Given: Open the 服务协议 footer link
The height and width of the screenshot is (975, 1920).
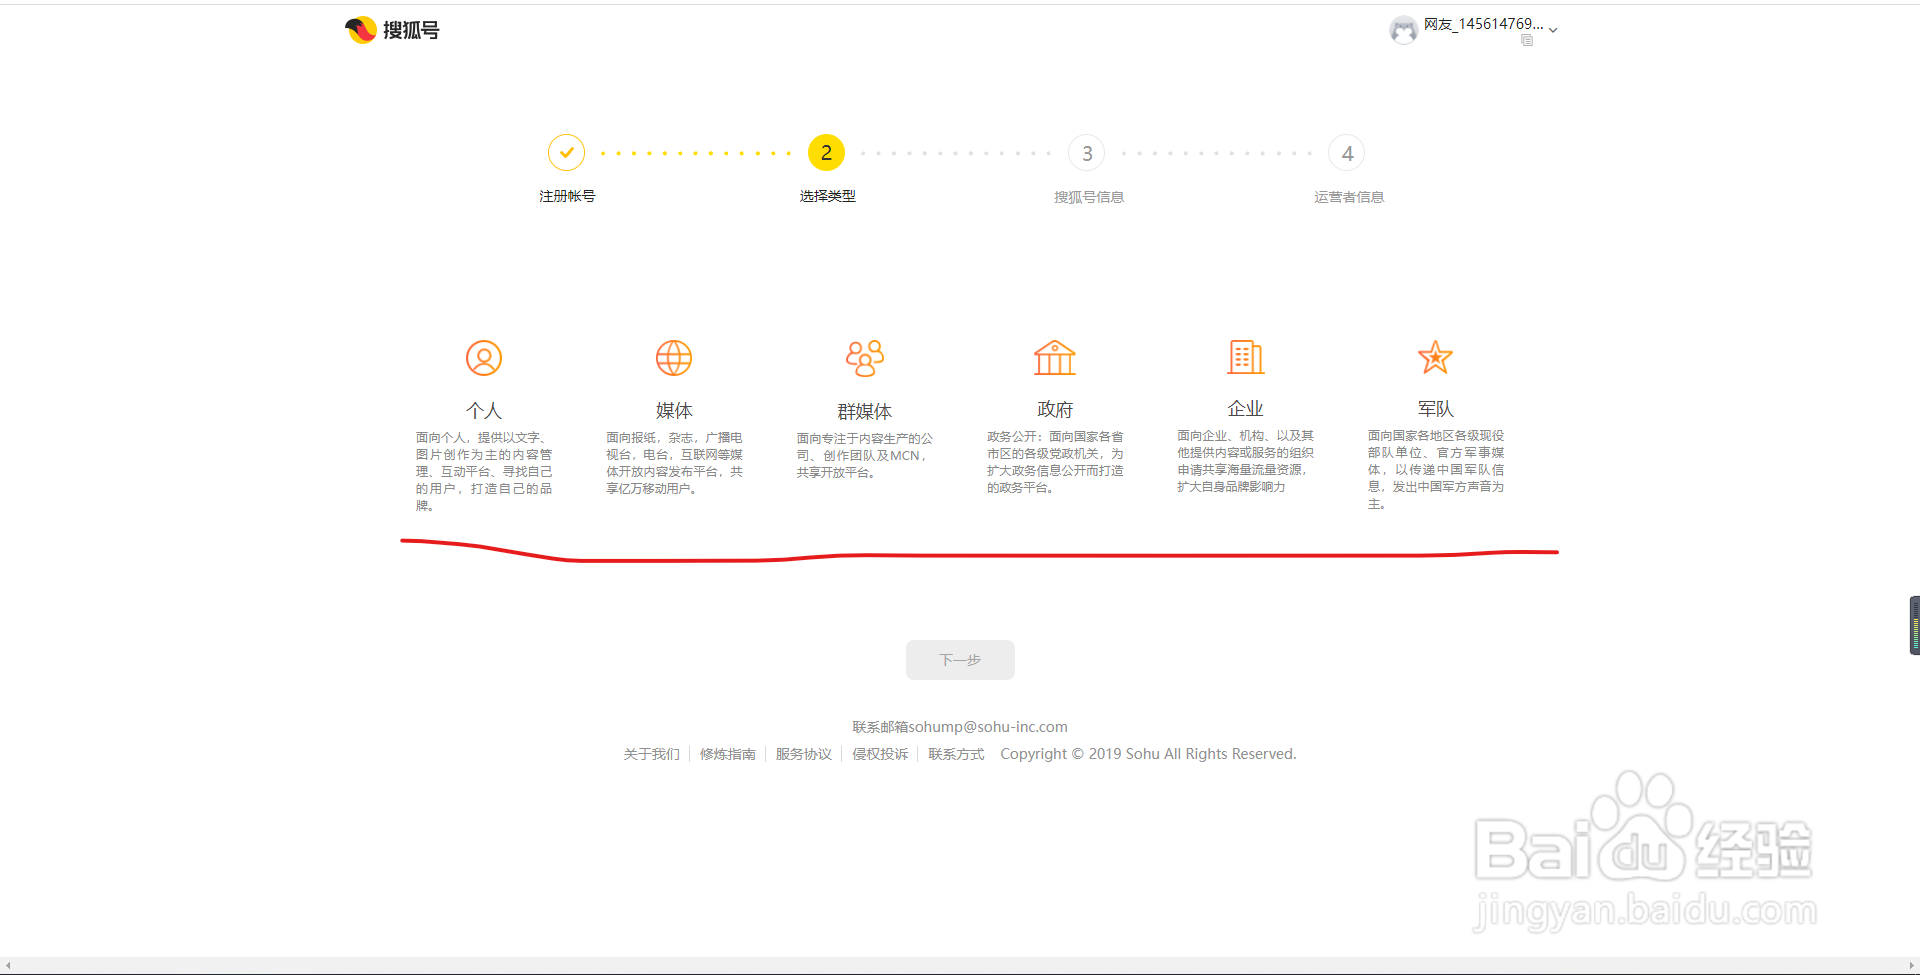Looking at the screenshot, I should pyautogui.click(x=803, y=754).
